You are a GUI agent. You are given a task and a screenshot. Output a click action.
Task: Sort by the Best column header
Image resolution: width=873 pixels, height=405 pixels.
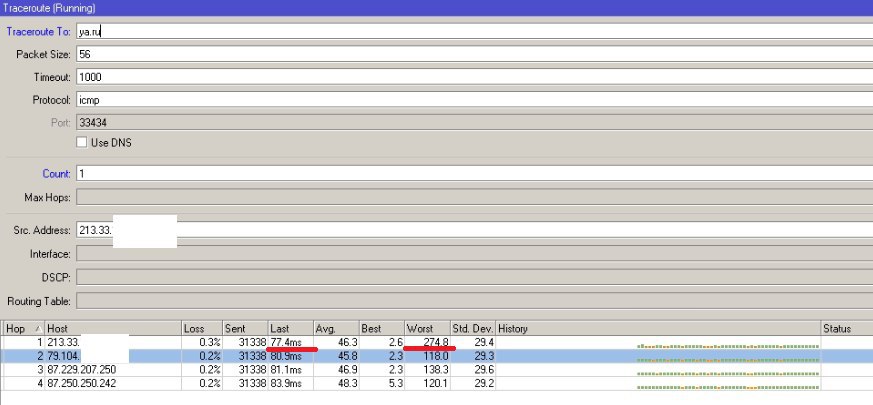(x=382, y=328)
